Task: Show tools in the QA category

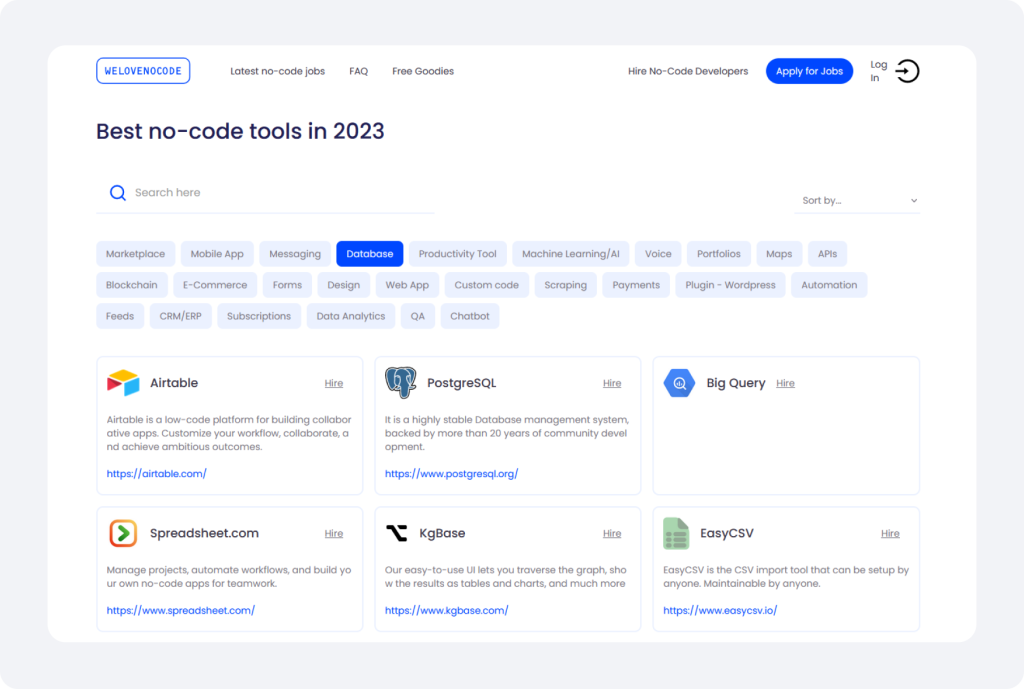Action: (418, 316)
